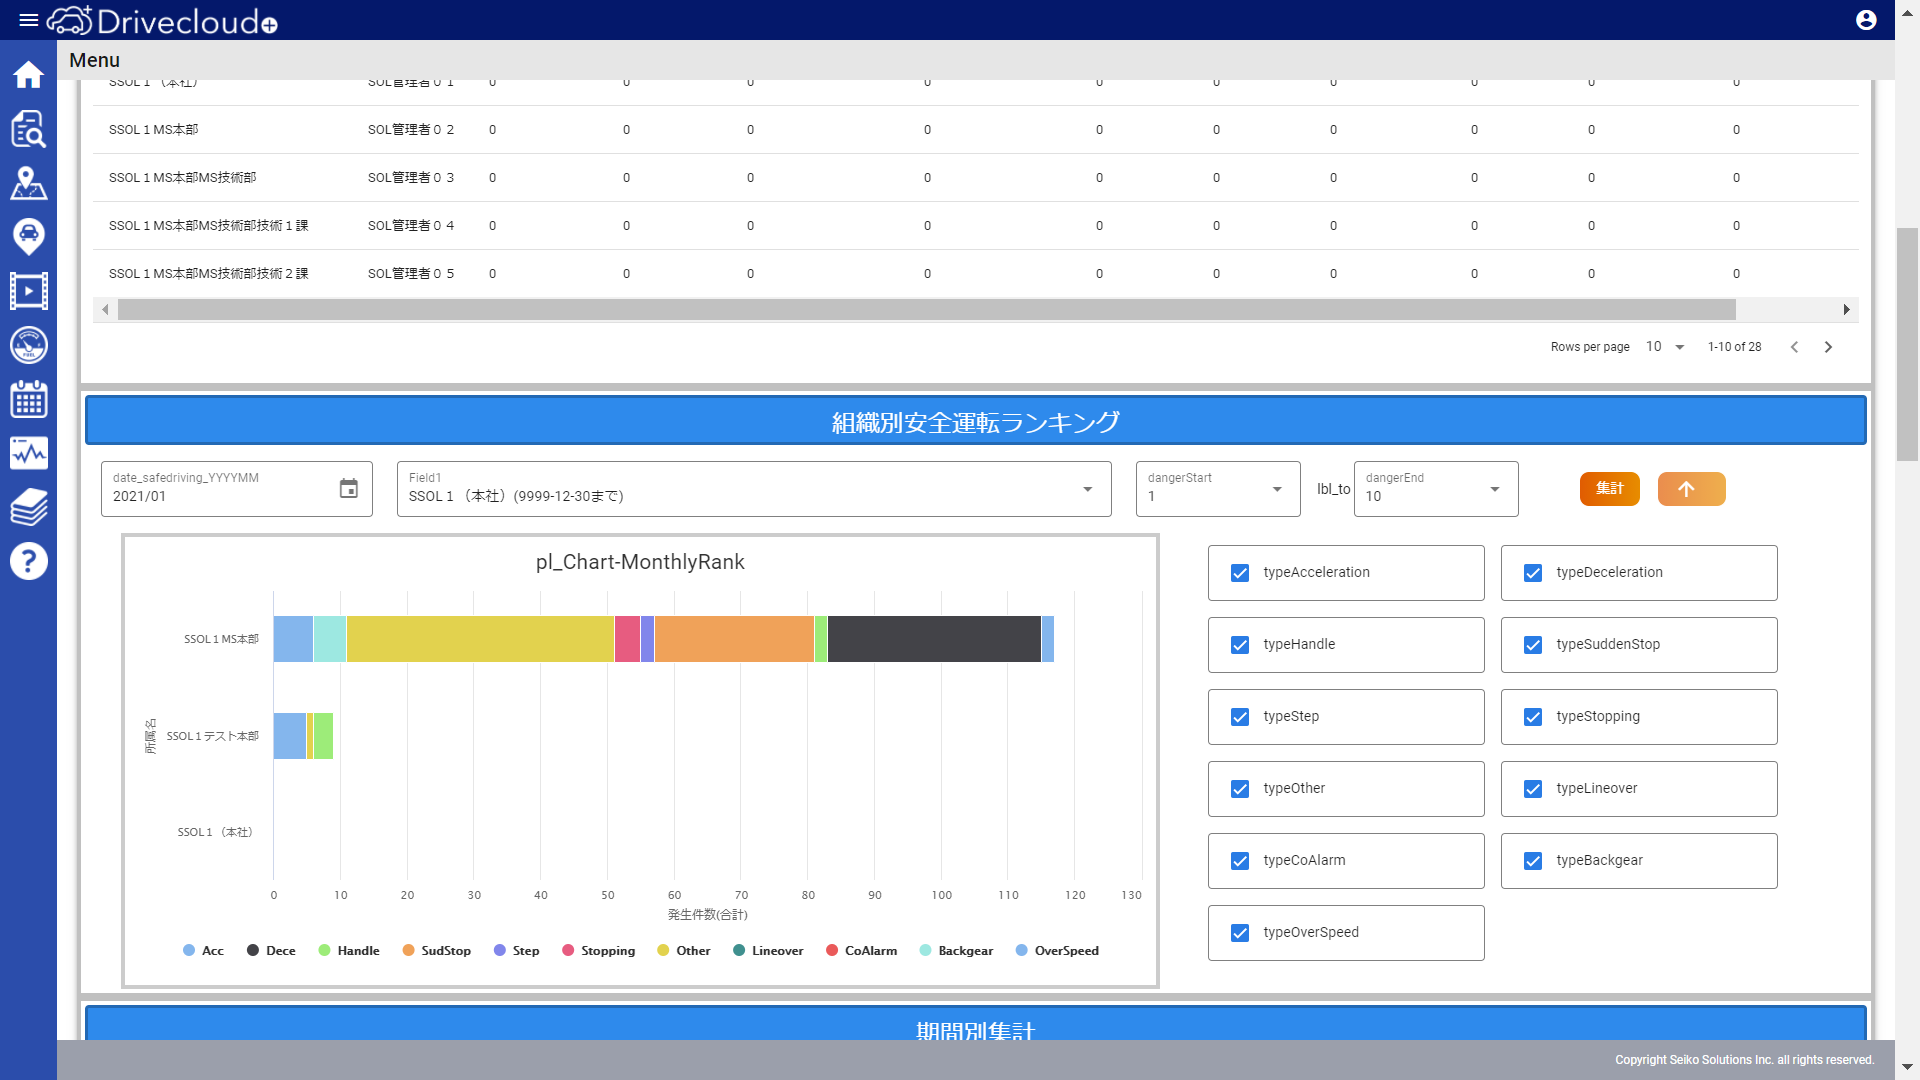Click the table scroll left arrow
This screenshot has height=1080, width=1920.
pyautogui.click(x=105, y=310)
